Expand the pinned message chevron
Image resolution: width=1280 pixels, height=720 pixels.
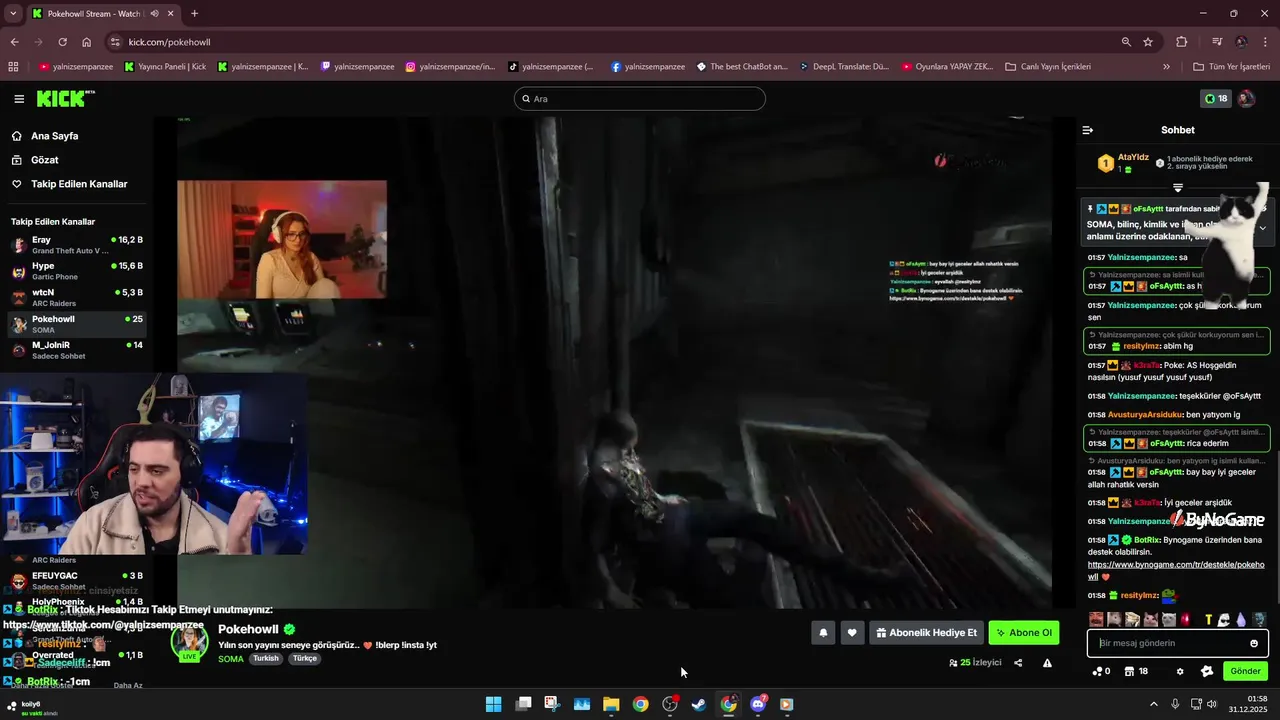tap(1262, 228)
